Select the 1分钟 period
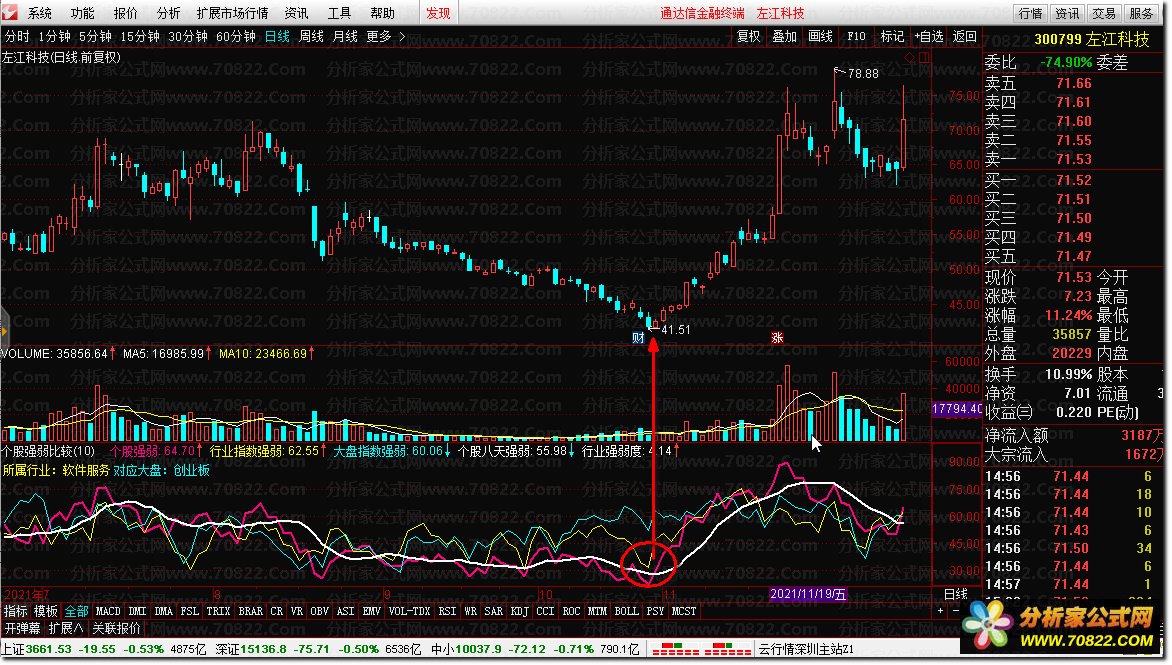Screen dimensions: 1172x665 point(54,36)
